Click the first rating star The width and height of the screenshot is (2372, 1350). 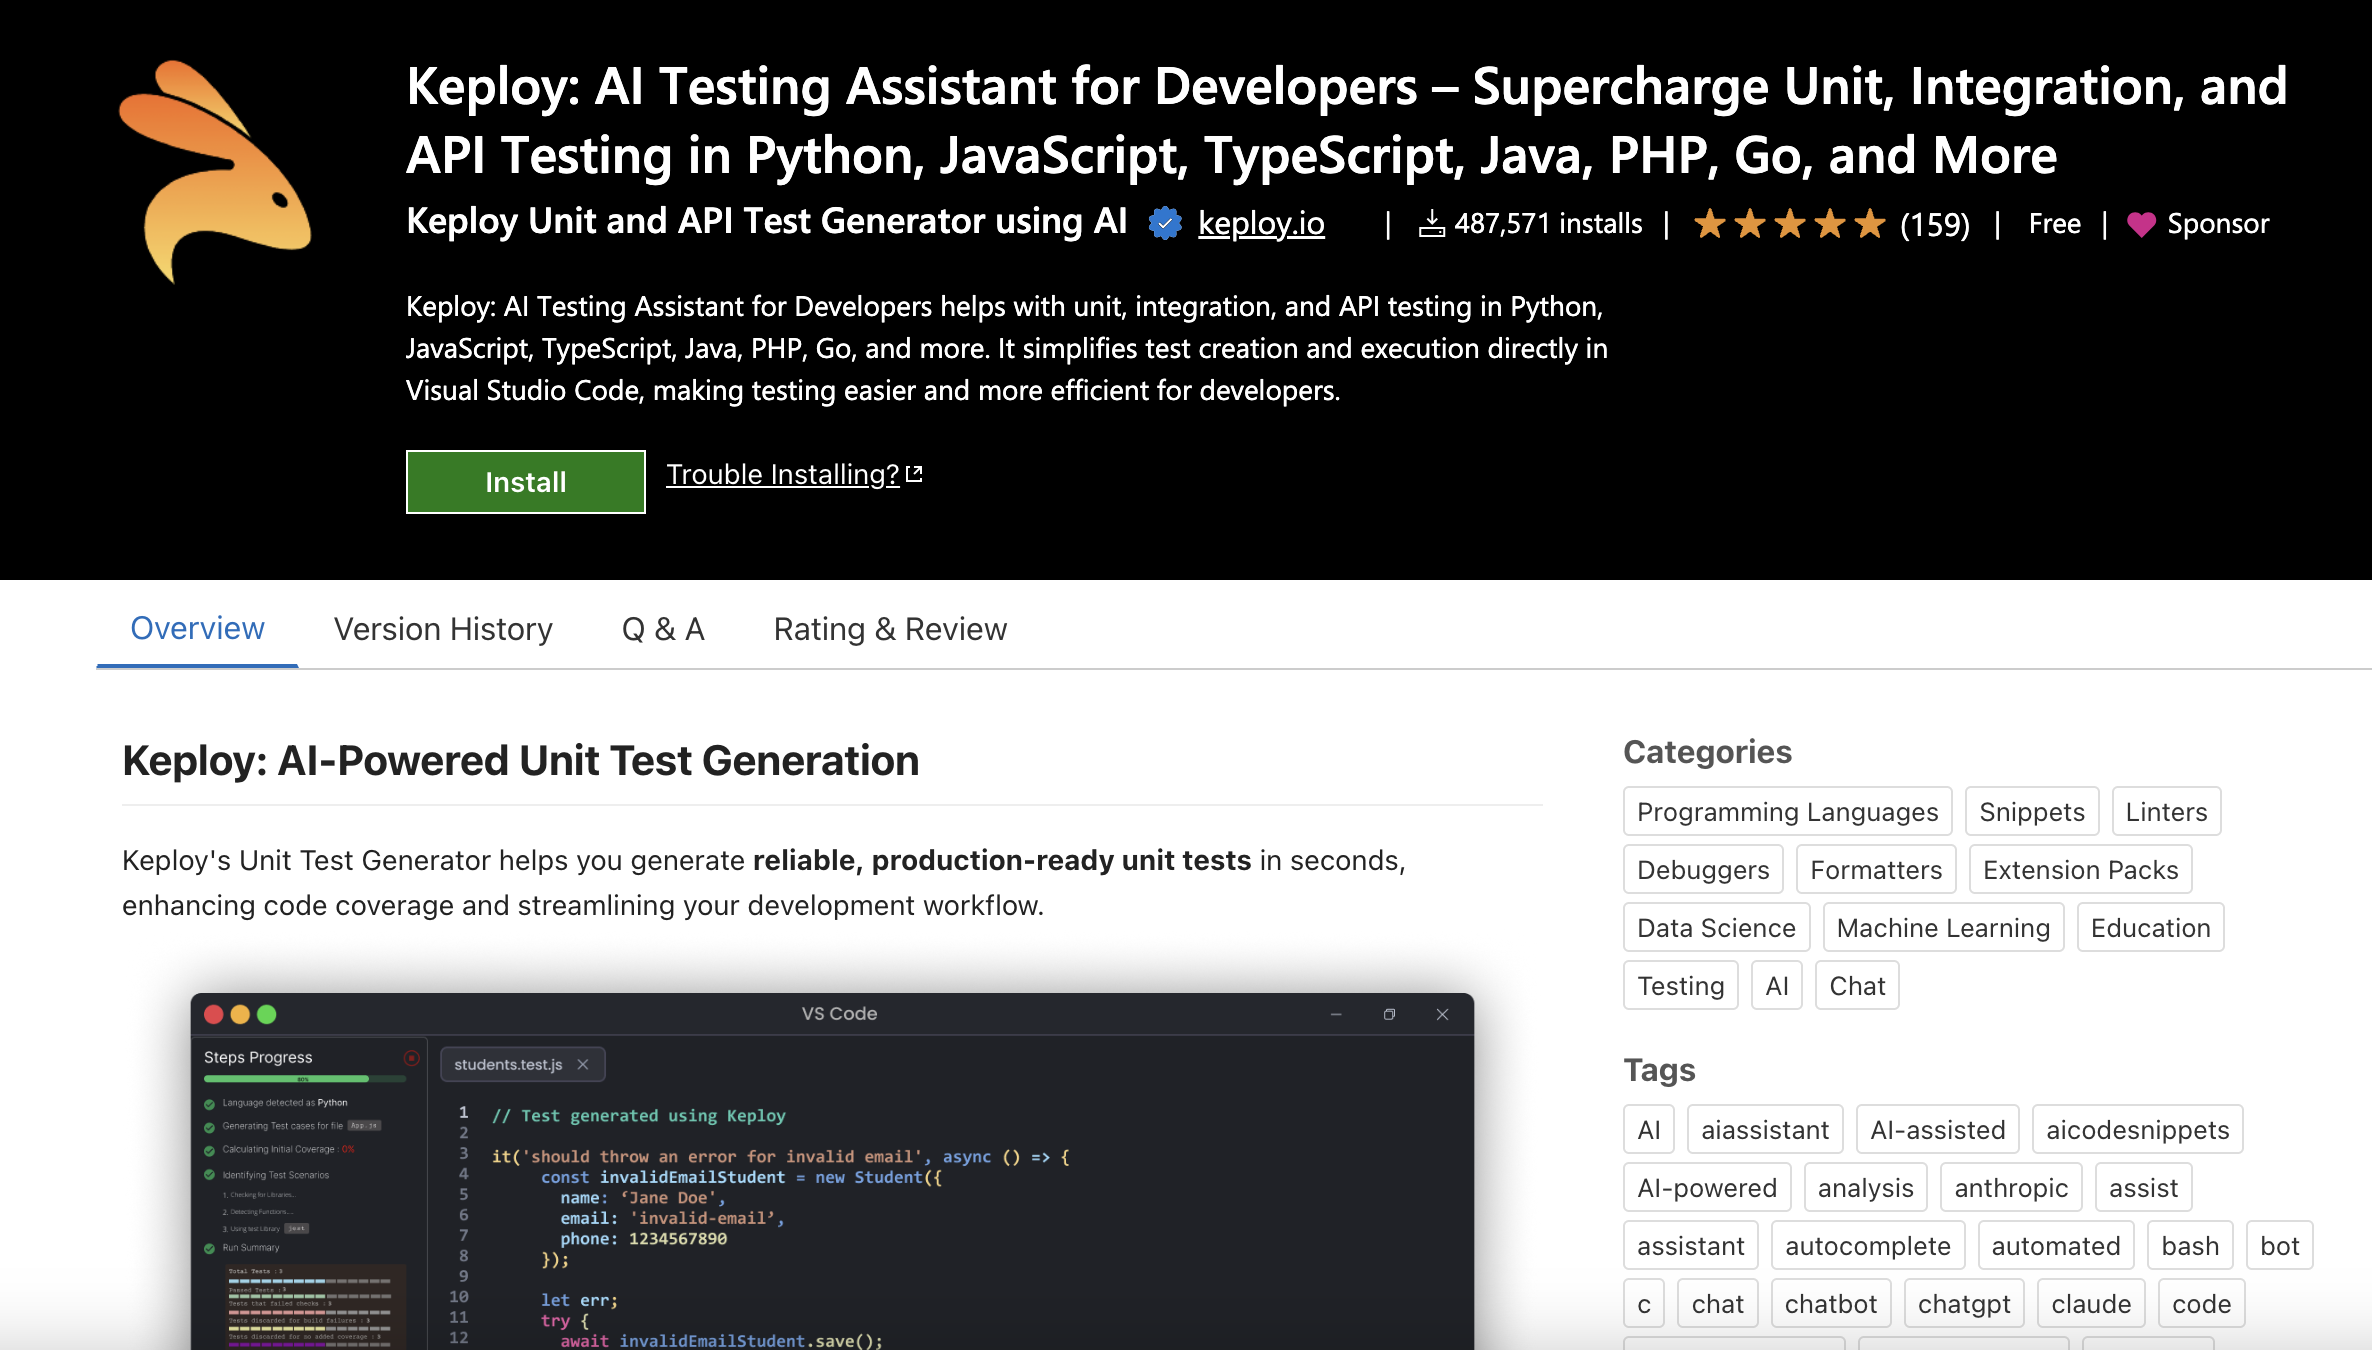tap(1710, 224)
